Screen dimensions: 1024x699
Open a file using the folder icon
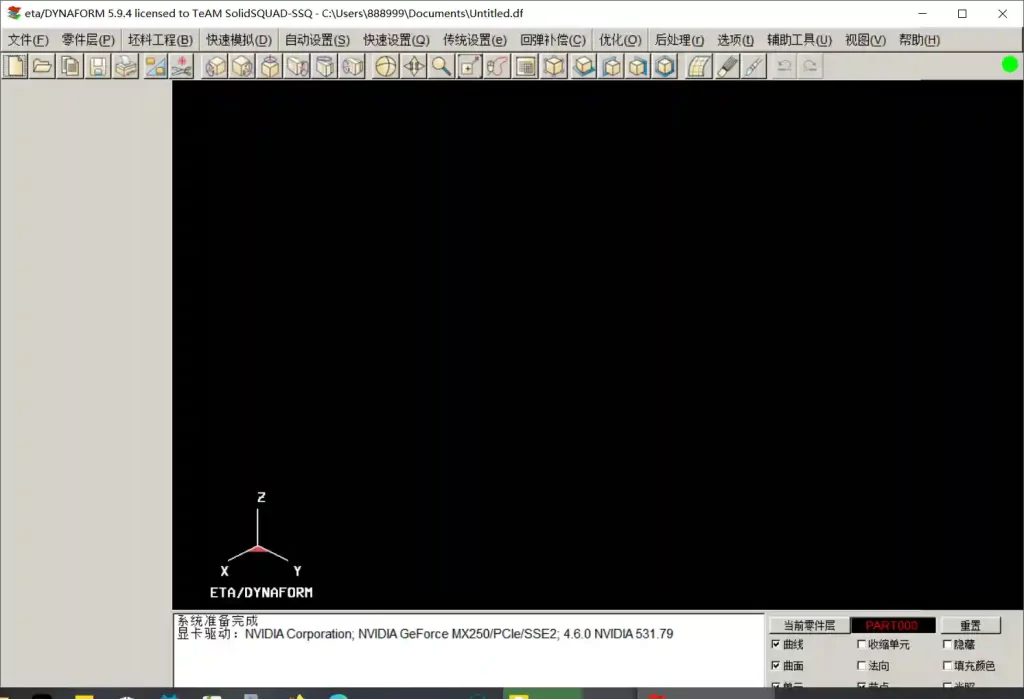[43, 67]
